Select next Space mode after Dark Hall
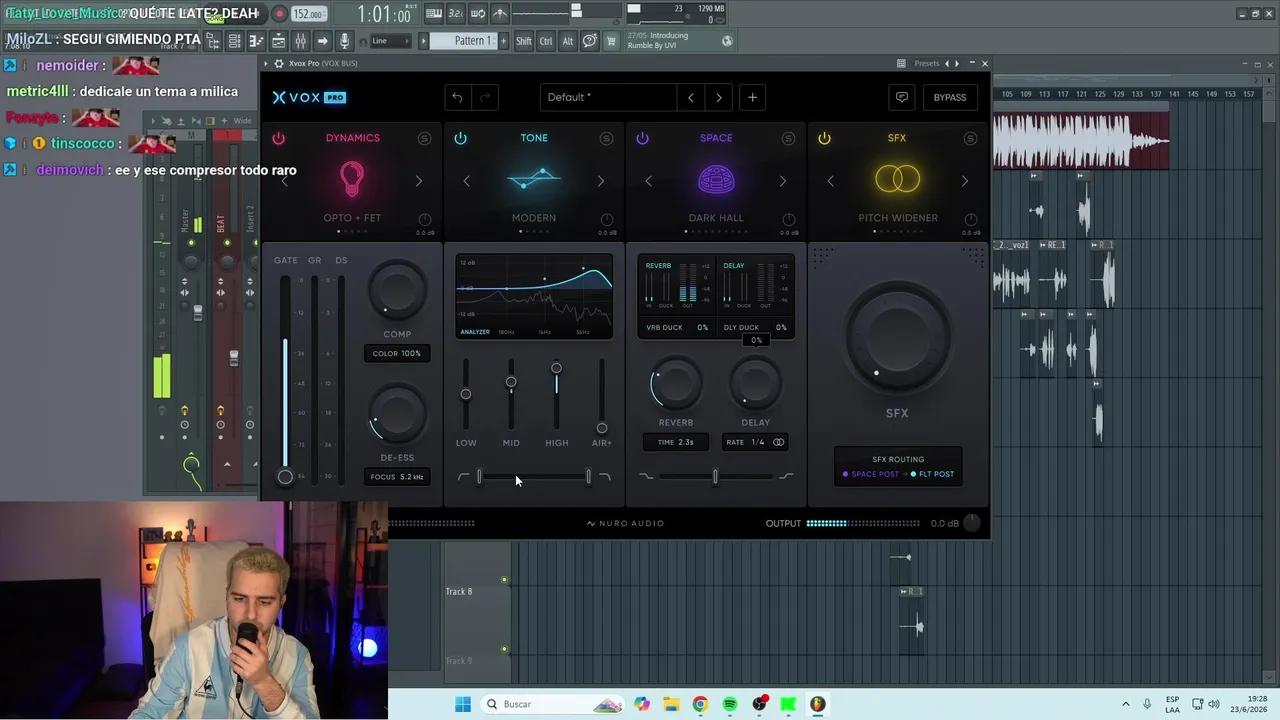The width and height of the screenshot is (1280, 720). [x=783, y=181]
